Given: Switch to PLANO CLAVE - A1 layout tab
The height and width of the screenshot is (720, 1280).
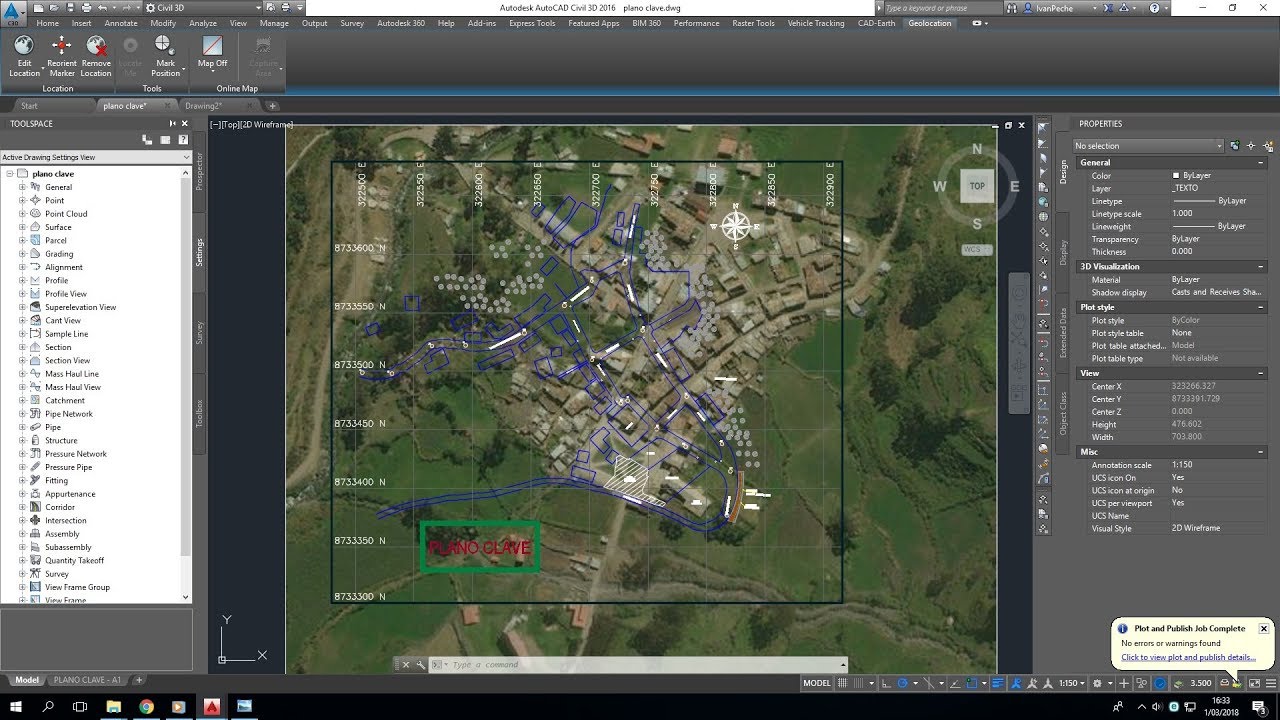Looking at the screenshot, I should [x=87, y=680].
